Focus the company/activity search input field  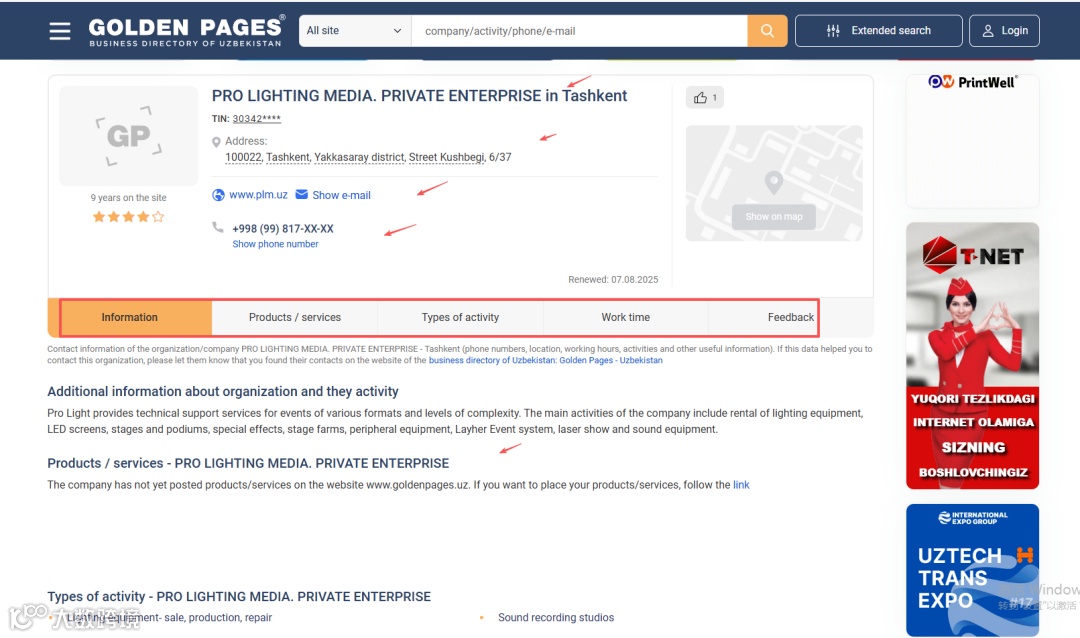pos(579,31)
